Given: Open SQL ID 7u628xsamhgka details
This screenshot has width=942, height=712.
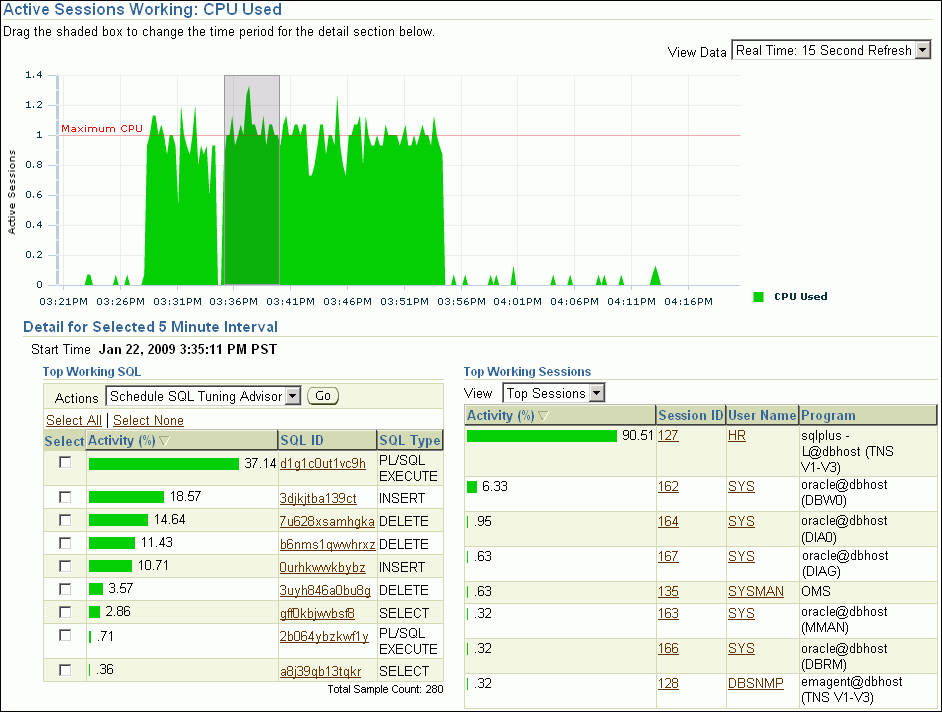Looking at the screenshot, I should (327, 521).
